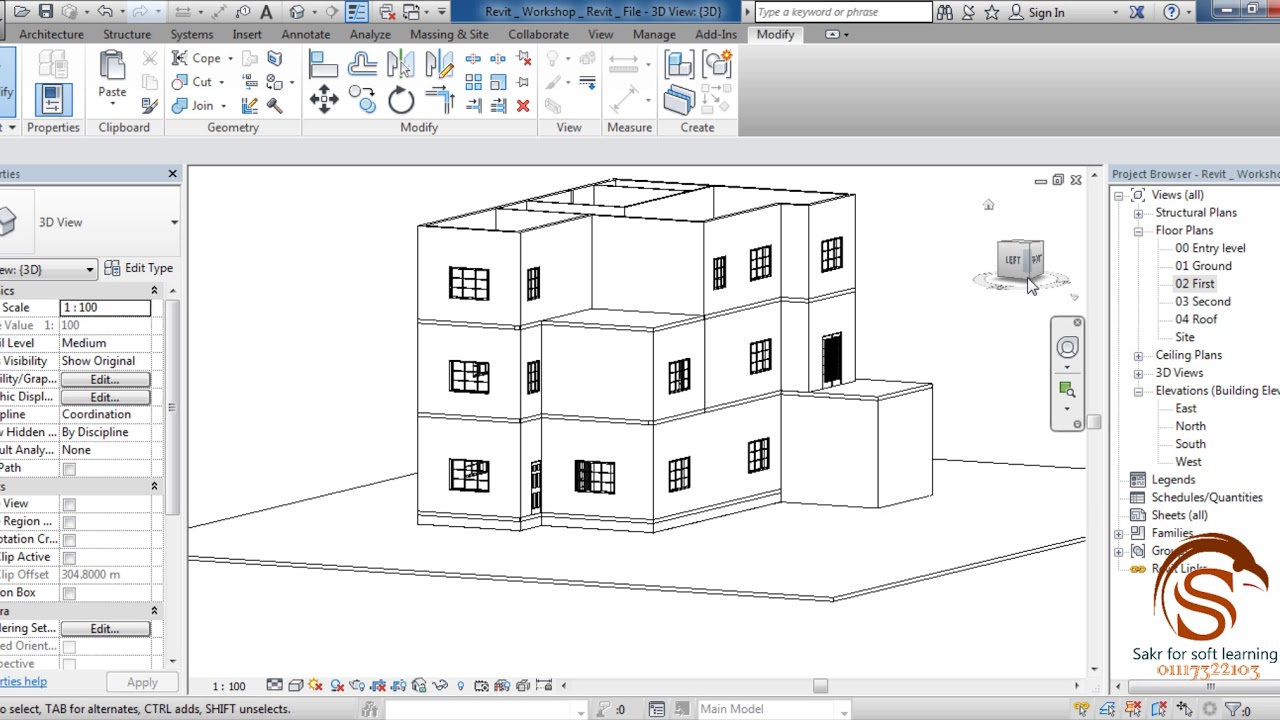This screenshot has height=720, width=1280.
Task: Click the Edit Type button
Action: [x=139, y=268]
